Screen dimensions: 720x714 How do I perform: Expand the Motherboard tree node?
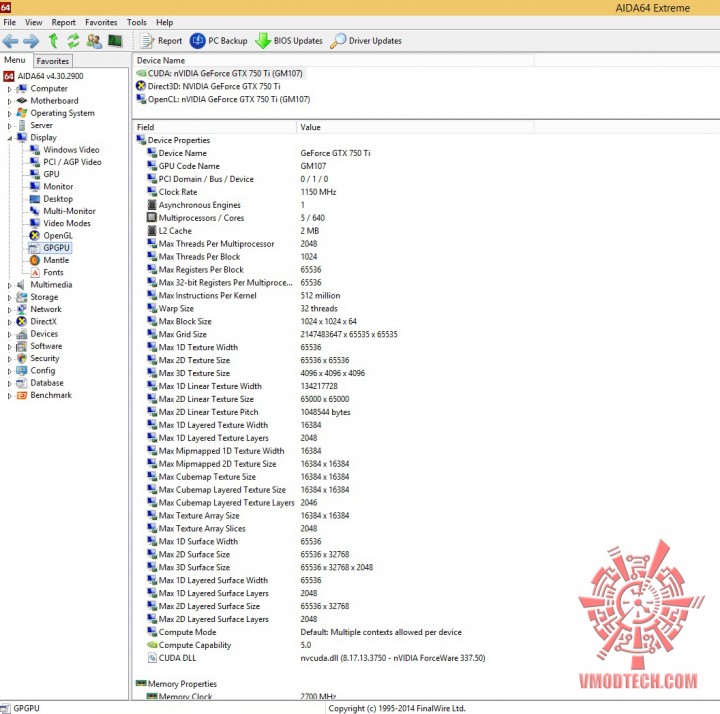coord(9,101)
